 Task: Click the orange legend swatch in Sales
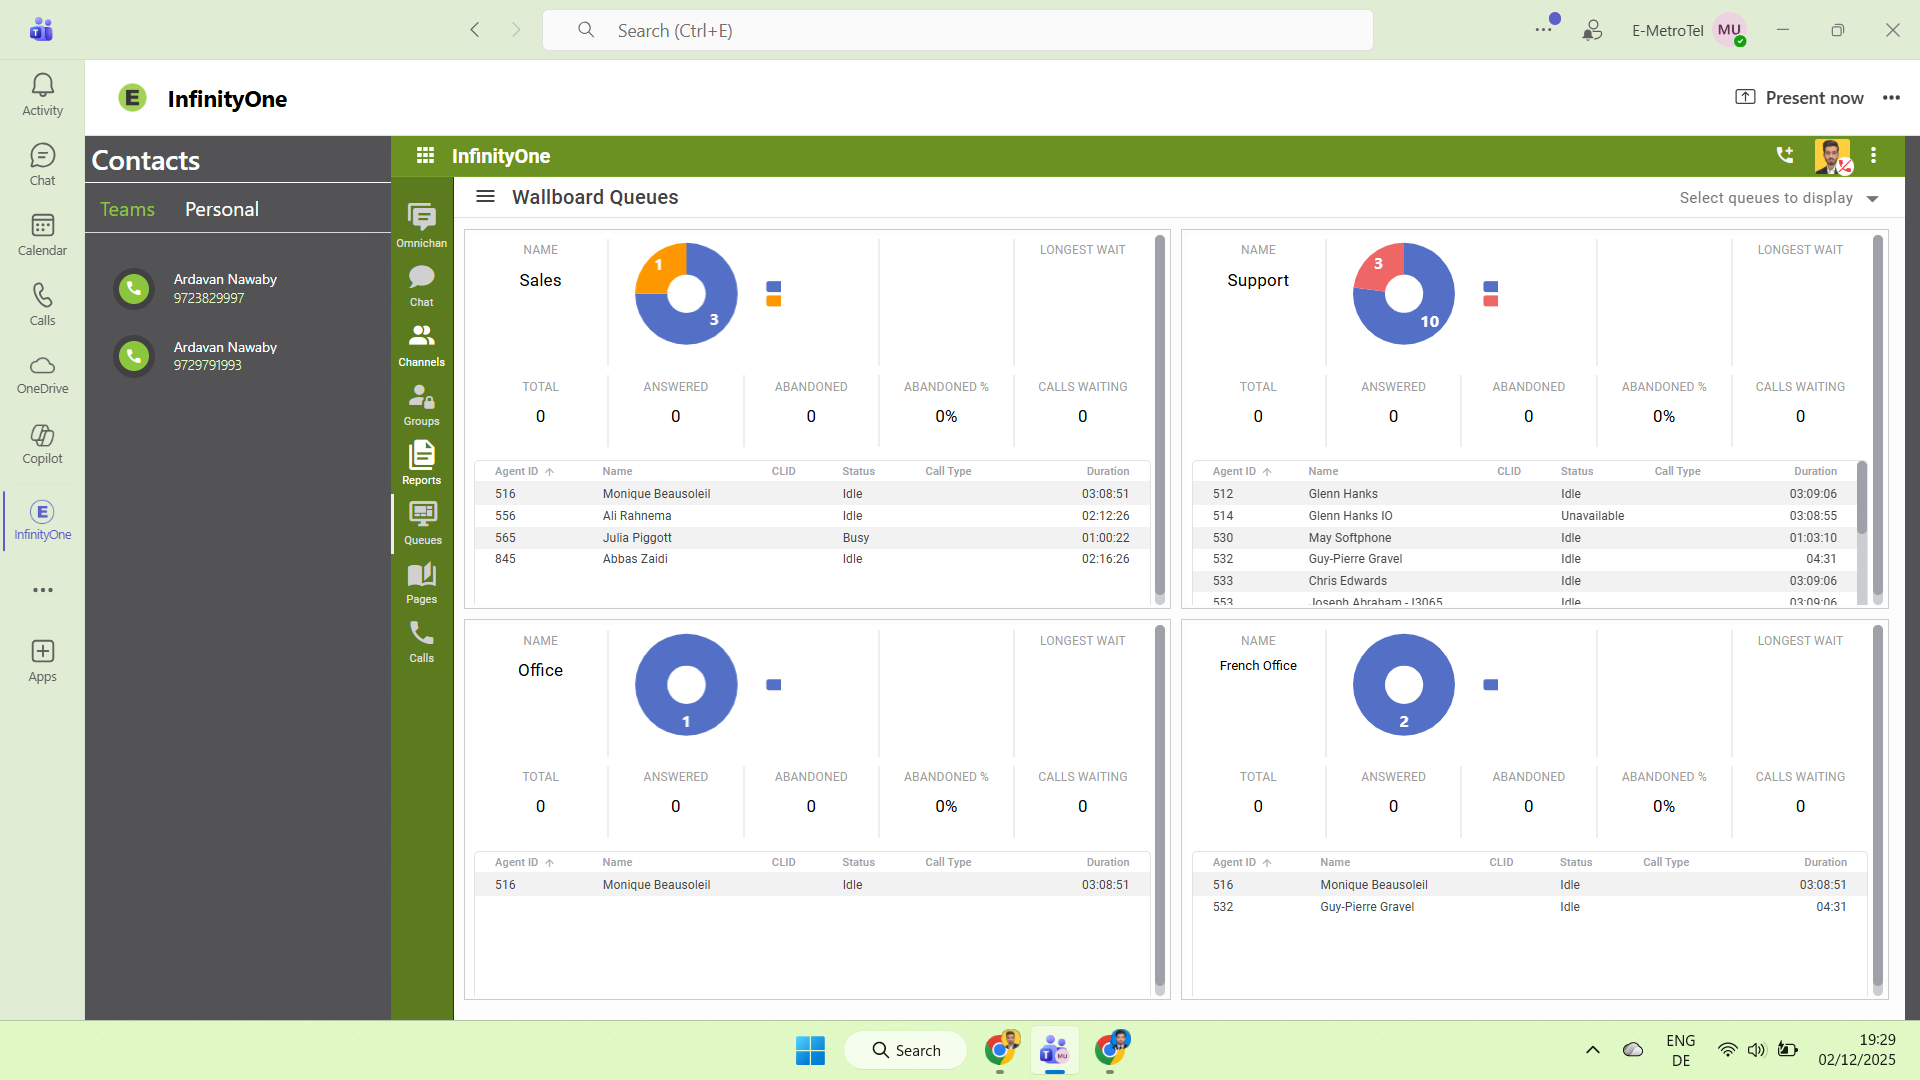pos(773,301)
